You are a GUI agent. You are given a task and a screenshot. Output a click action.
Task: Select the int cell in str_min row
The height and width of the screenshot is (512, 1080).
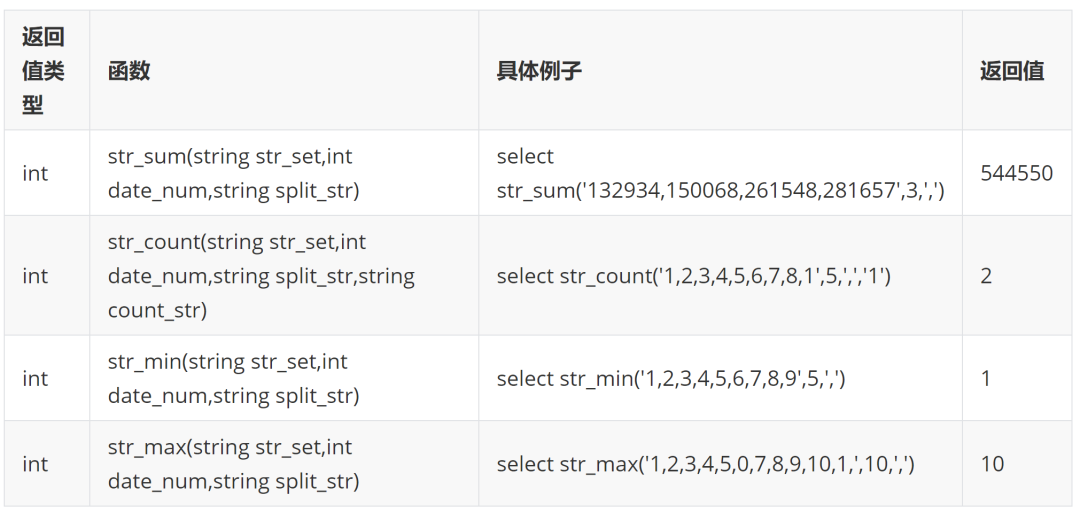[35, 379]
